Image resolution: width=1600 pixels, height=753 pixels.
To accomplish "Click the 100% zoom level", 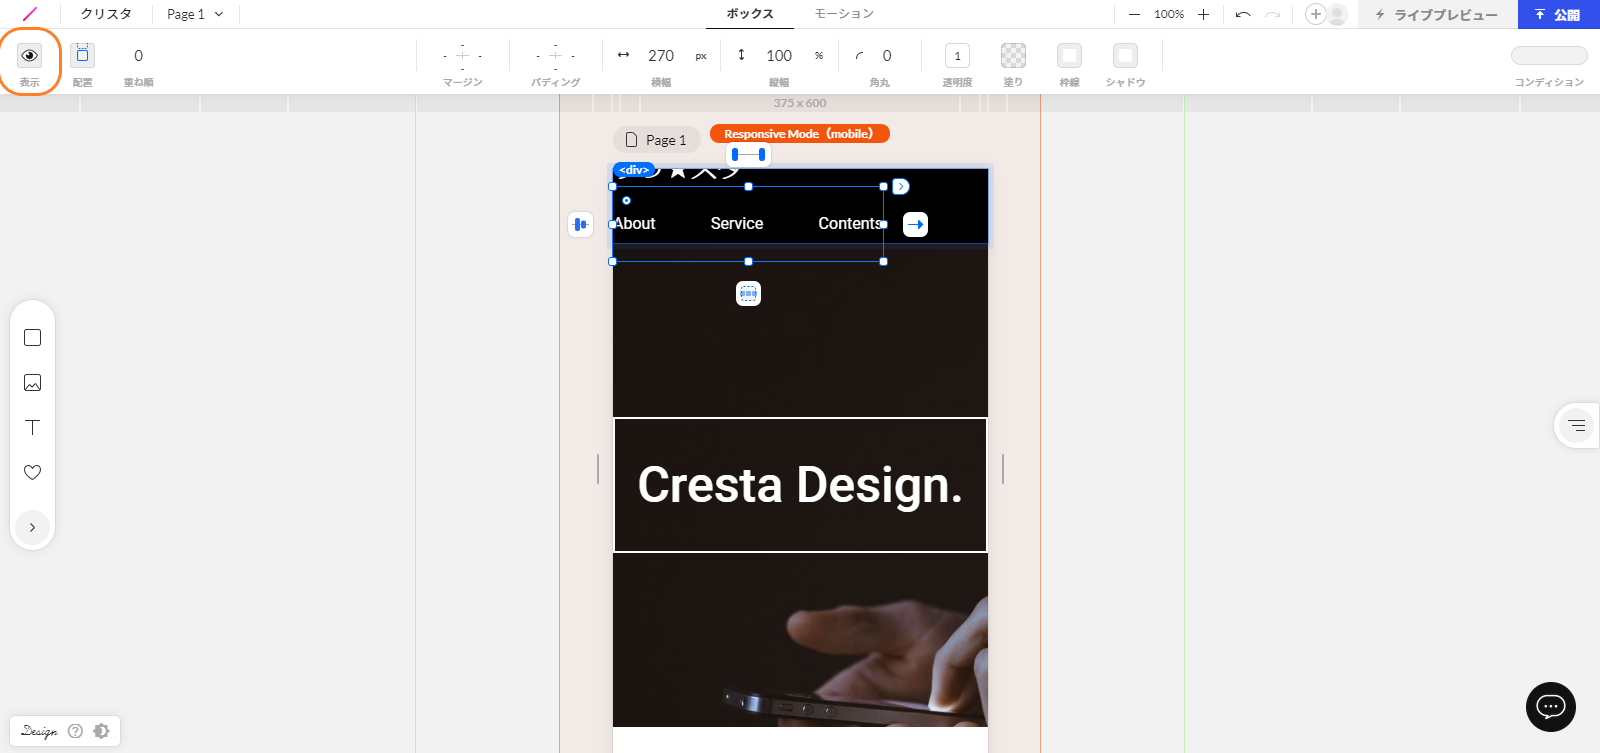I will pyautogui.click(x=1169, y=14).
